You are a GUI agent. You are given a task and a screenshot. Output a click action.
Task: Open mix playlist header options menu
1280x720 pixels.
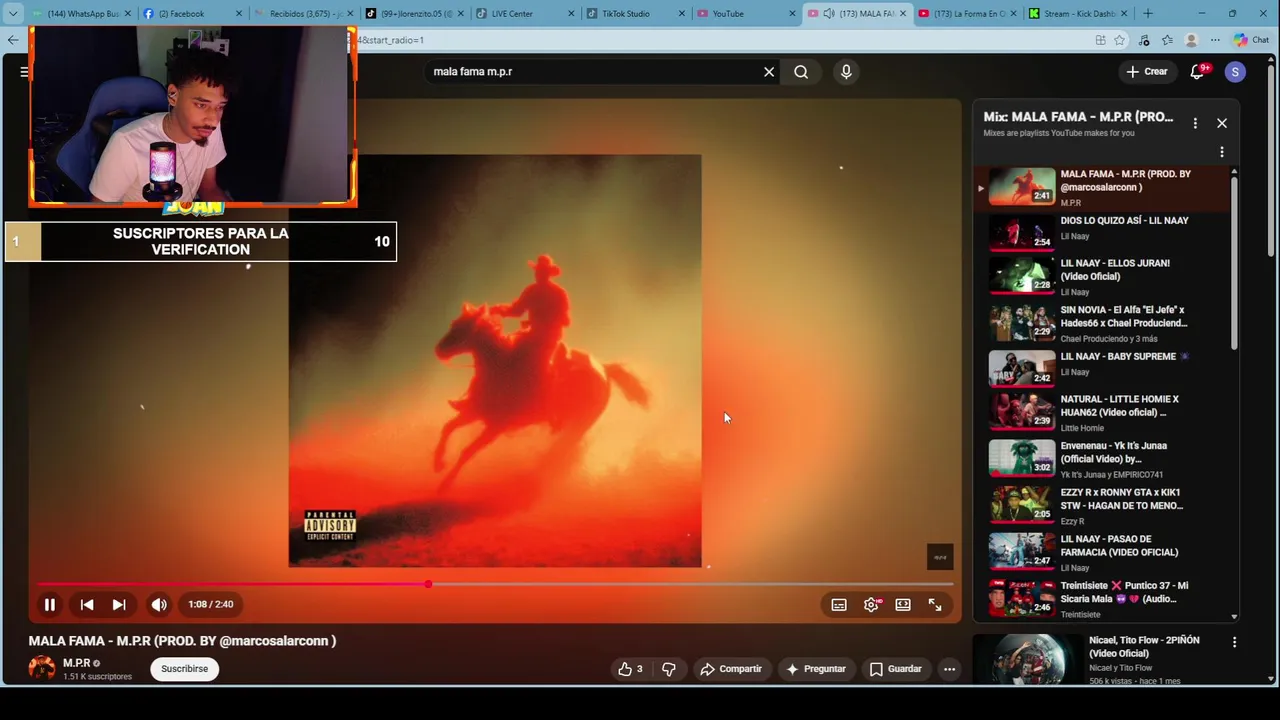coord(1195,123)
